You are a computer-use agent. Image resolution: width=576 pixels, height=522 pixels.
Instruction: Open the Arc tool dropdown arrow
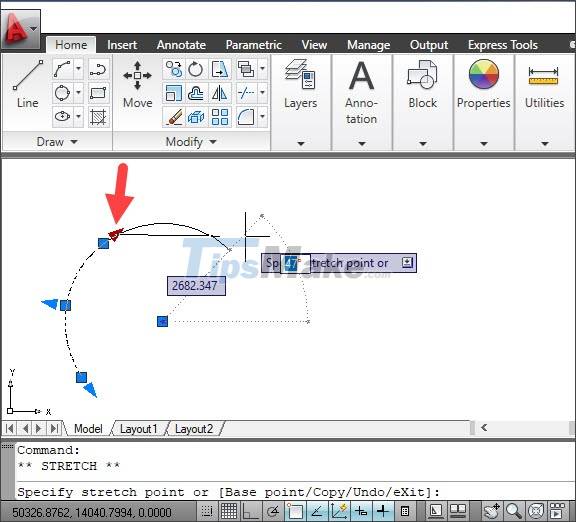[78, 69]
